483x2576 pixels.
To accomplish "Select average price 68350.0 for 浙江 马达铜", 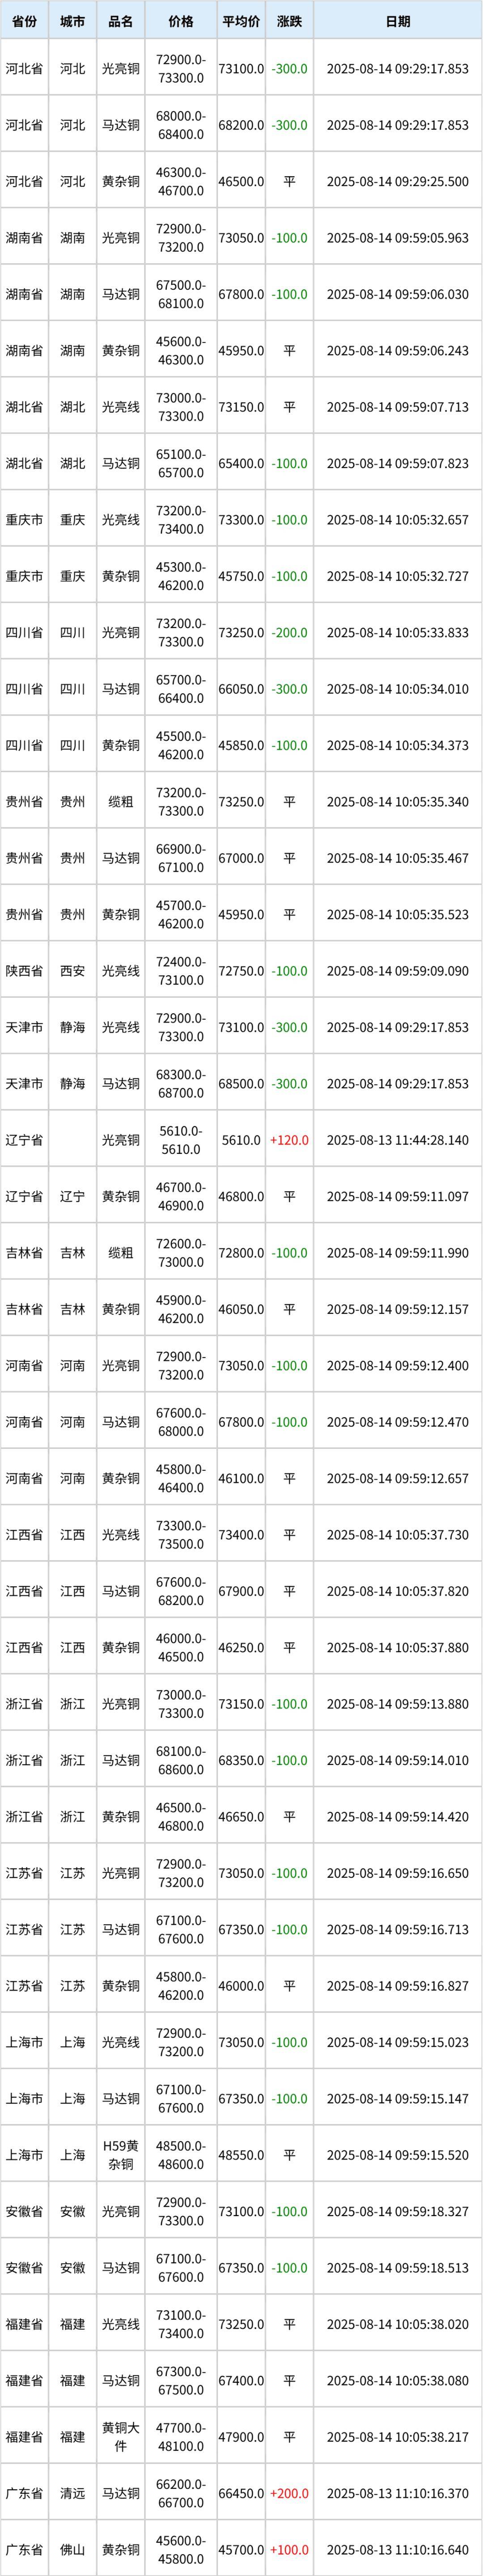I will 241,1759.
